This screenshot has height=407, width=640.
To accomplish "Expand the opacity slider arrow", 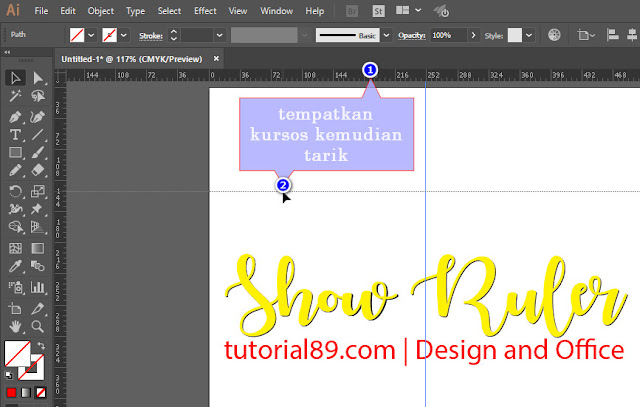I will pos(473,35).
